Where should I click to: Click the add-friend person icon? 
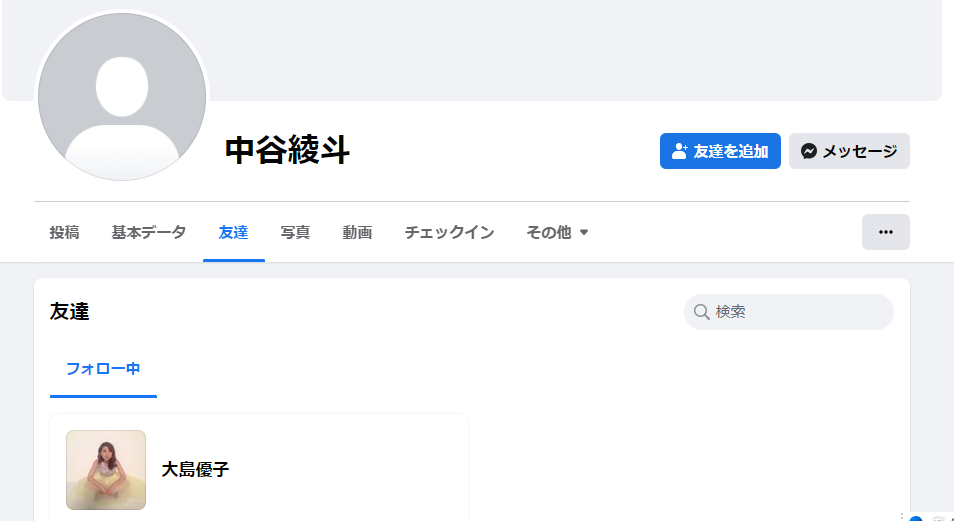[x=680, y=151]
